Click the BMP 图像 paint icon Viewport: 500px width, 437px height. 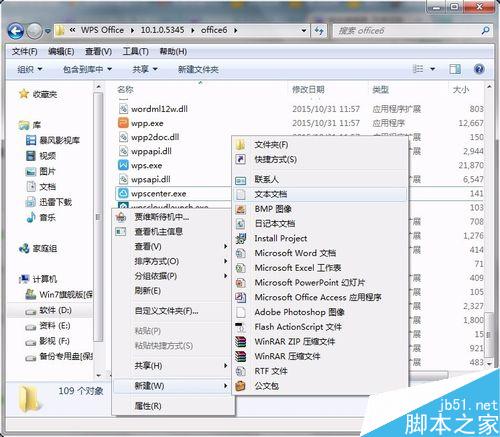pos(240,209)
